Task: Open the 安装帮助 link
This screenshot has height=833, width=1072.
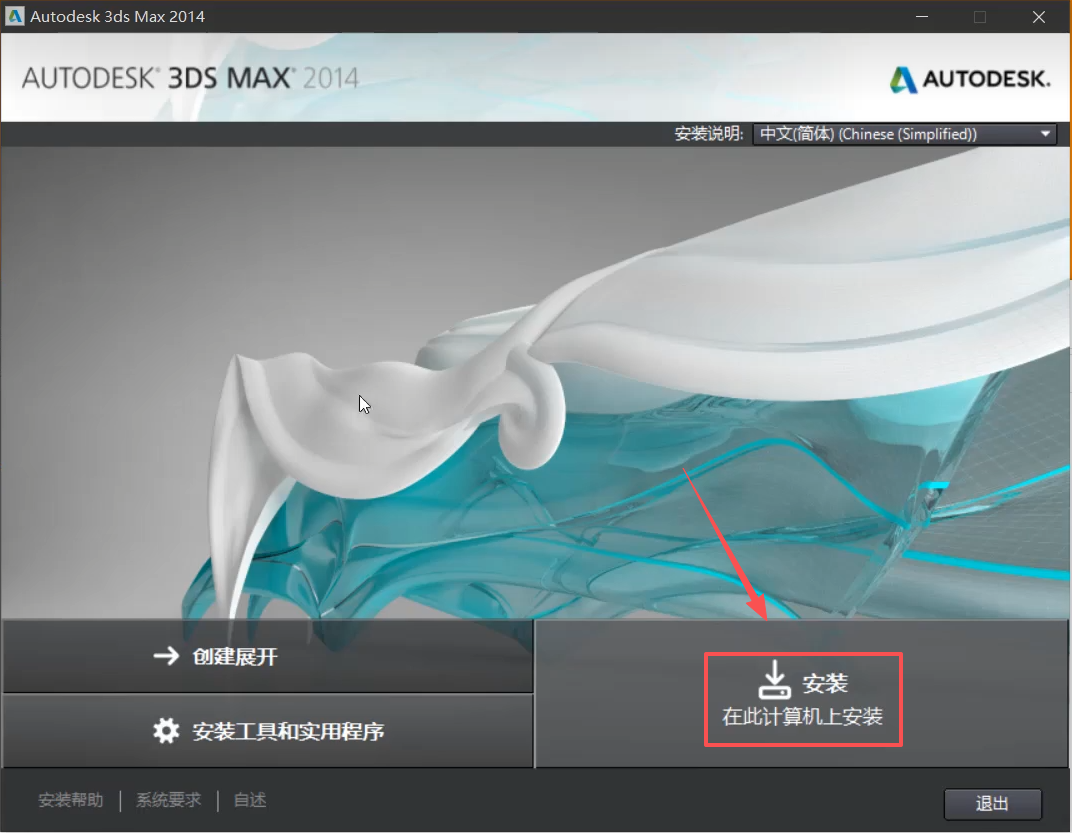Action: (x=70, y=800)
